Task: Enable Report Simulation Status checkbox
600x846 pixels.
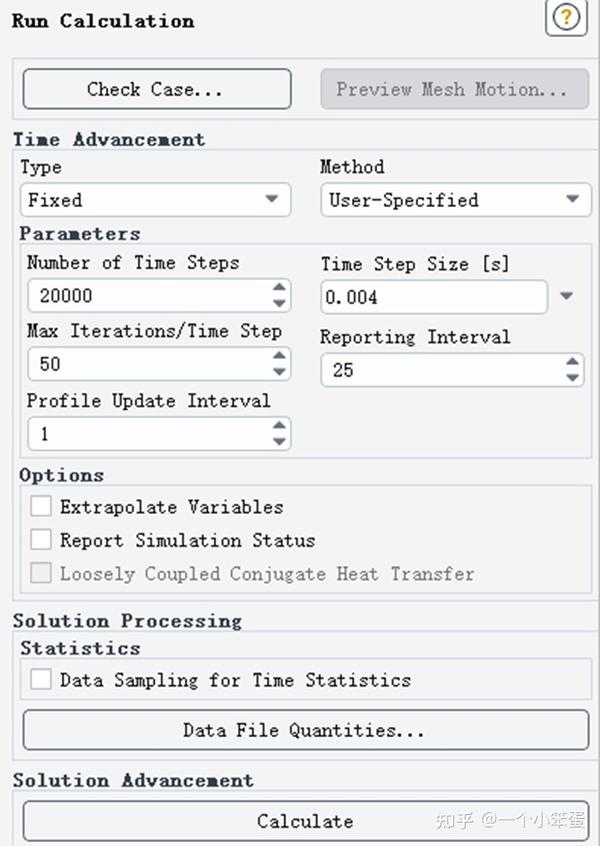Action: click(41, 540)
